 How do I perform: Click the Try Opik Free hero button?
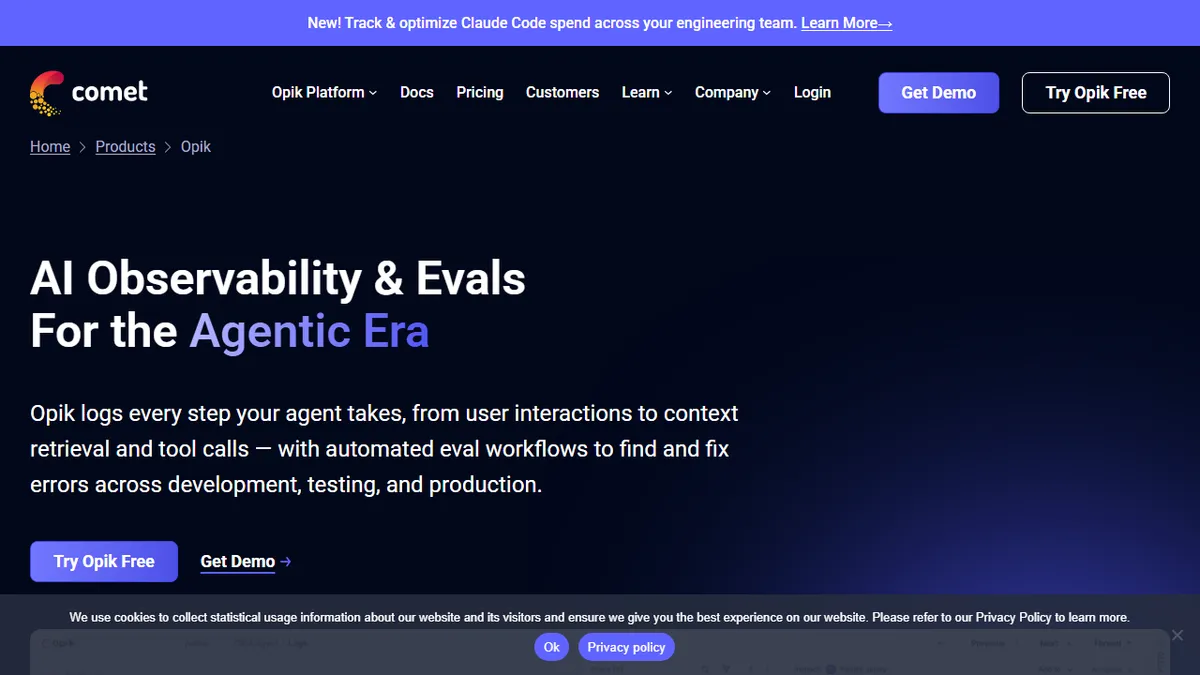pos(104,561)
